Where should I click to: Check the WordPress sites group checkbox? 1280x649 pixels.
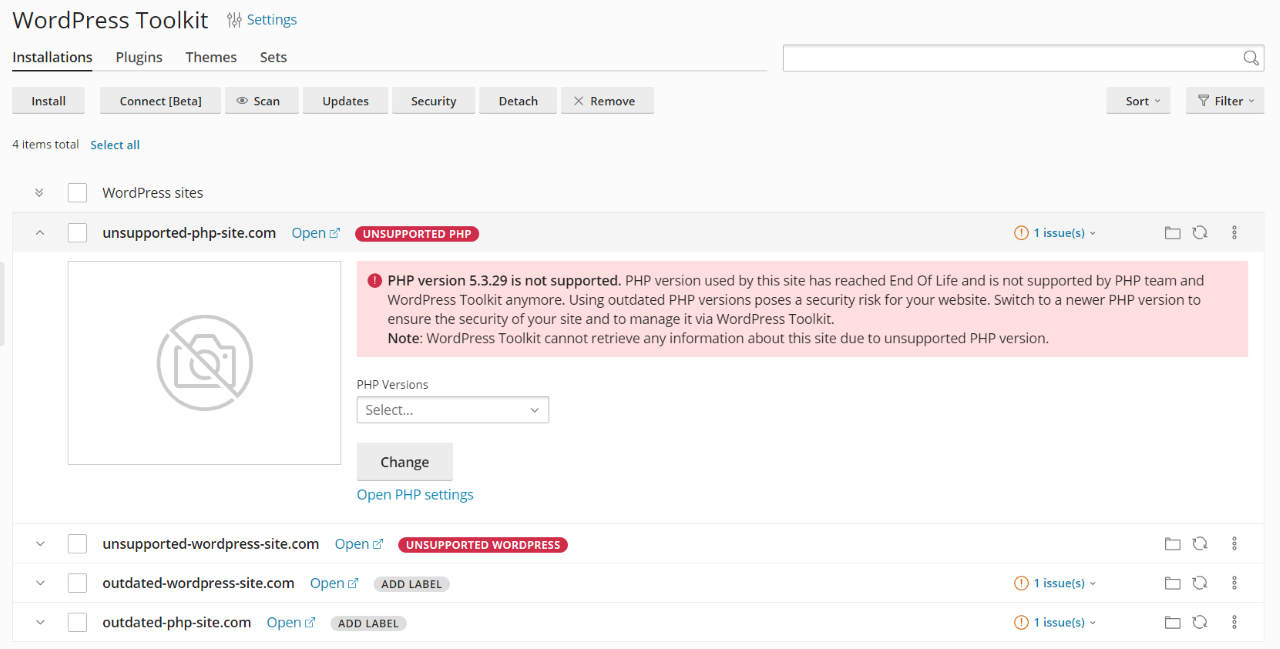coord(77,192)
